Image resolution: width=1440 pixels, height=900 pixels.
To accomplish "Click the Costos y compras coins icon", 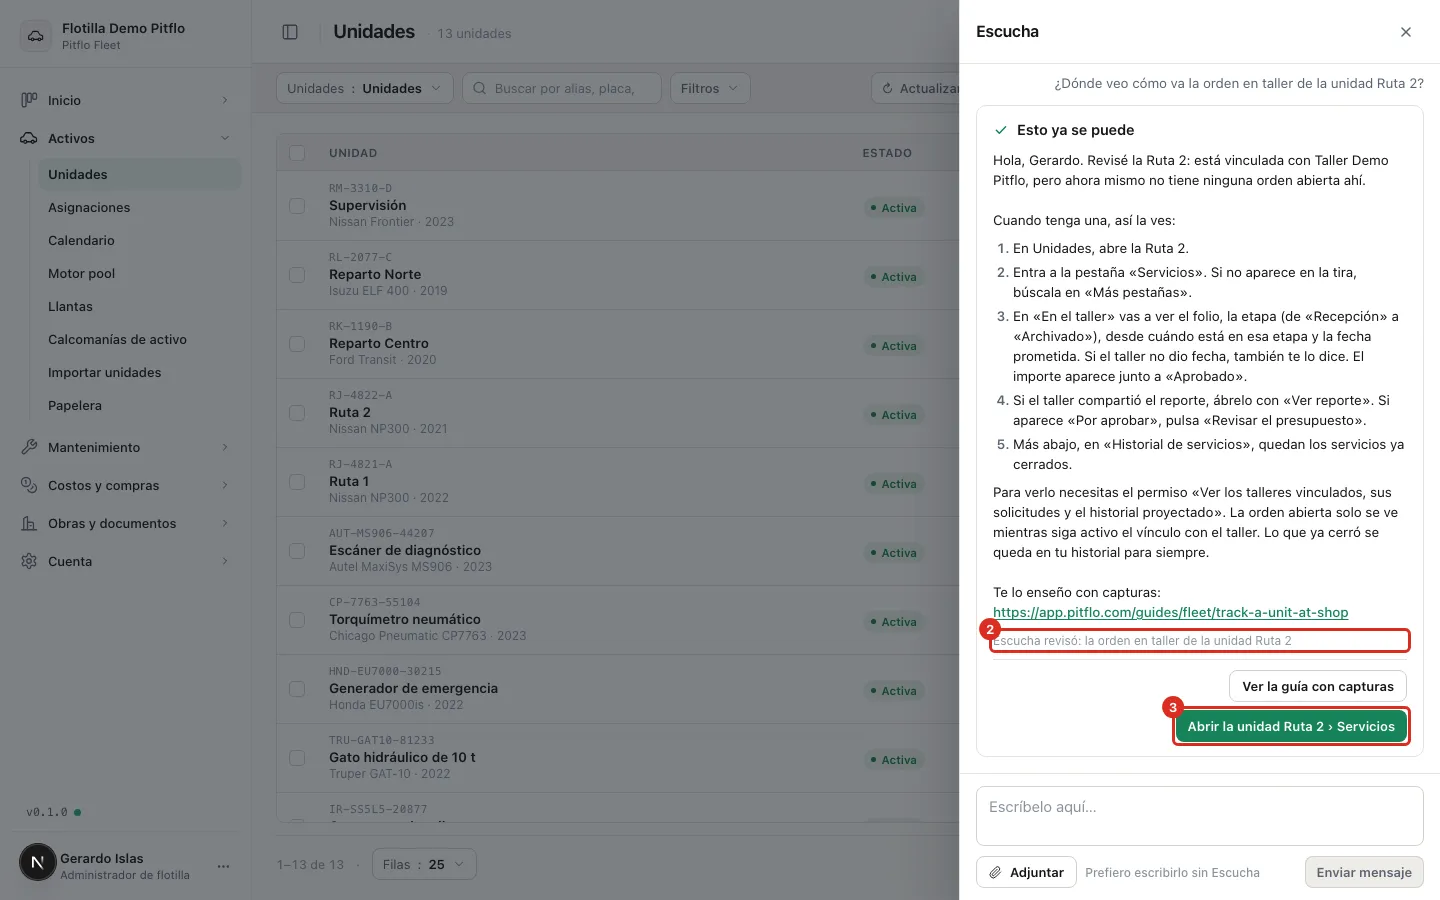I will tap(29, 485).
